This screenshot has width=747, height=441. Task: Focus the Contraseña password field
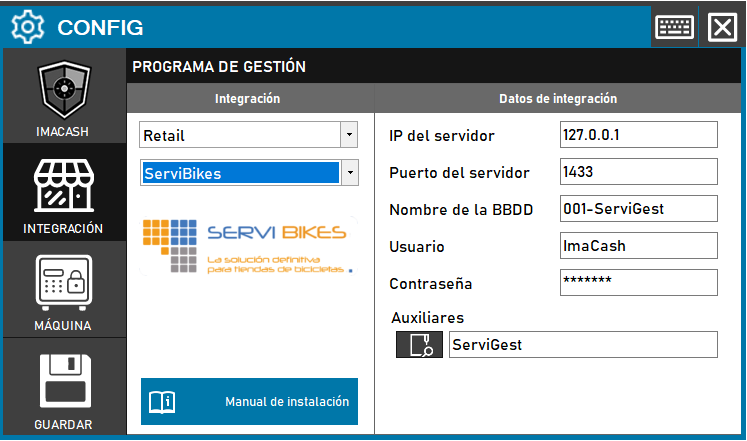coord(638,283)
